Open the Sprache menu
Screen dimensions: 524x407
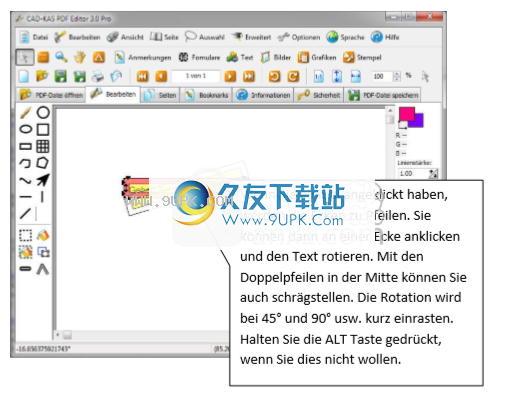click(x=345, y=37)
